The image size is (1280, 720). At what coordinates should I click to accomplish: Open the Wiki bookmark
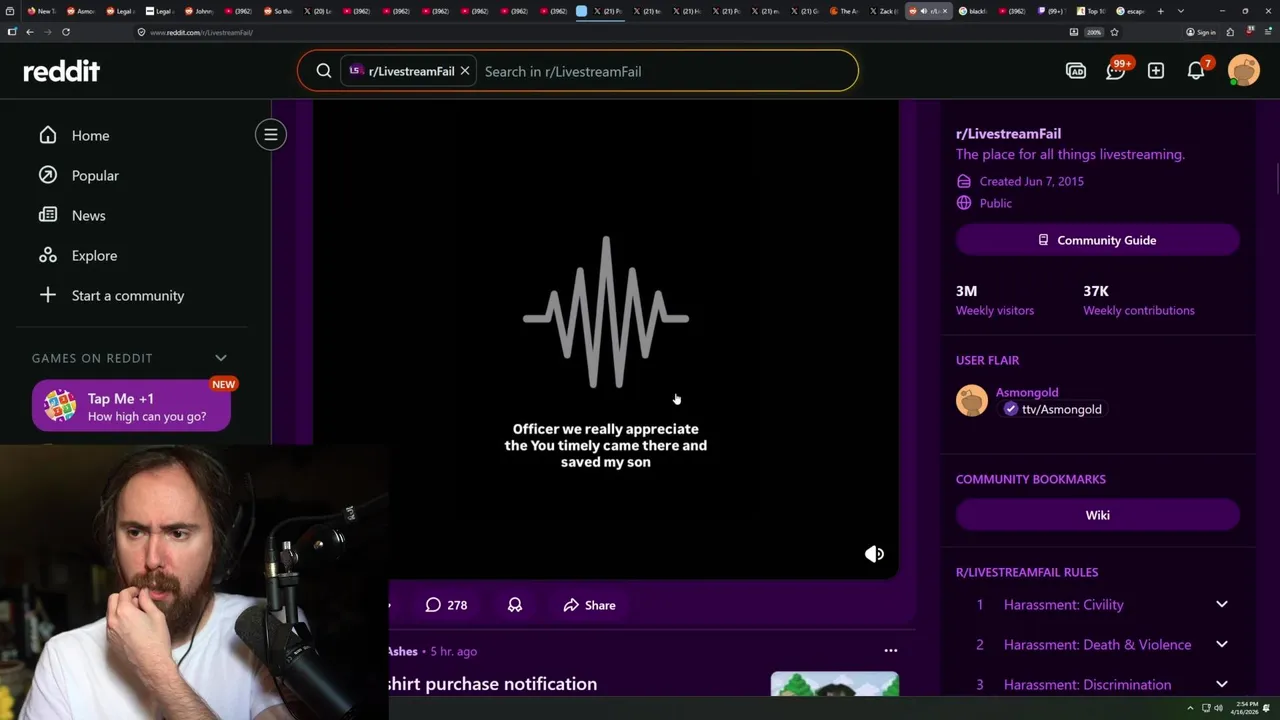tap(1098, 515)
